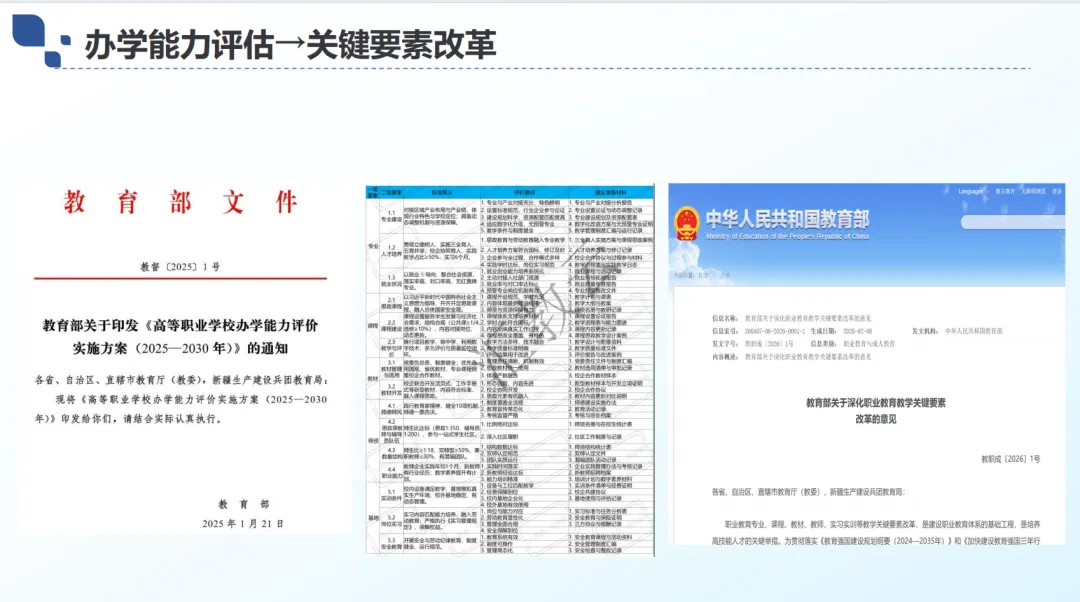This screenshot has width=1080, height=602.
Task: Click the 信息类别 value 职业教育与成人教育
Action: tap(869, 344)
